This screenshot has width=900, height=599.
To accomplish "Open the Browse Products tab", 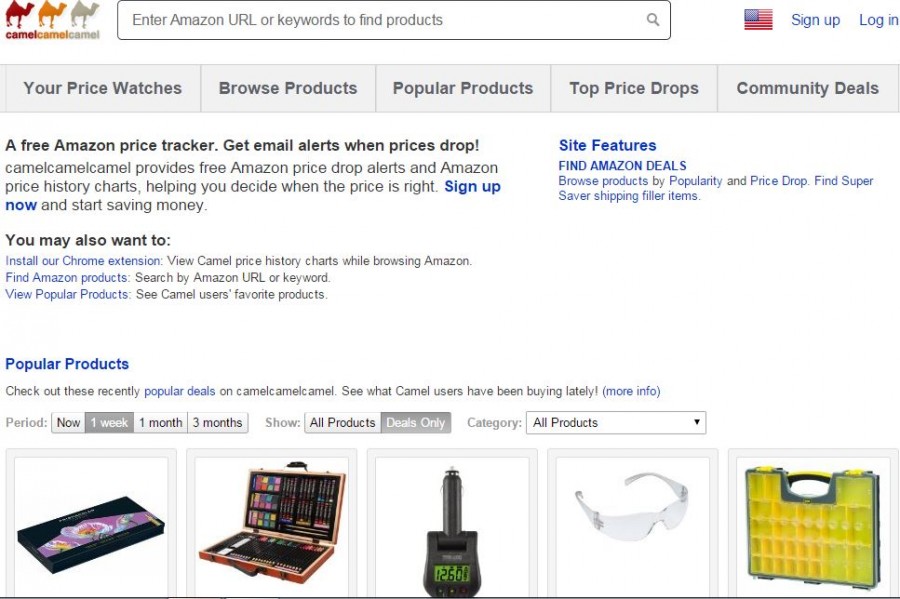I will tap(288, 88).
